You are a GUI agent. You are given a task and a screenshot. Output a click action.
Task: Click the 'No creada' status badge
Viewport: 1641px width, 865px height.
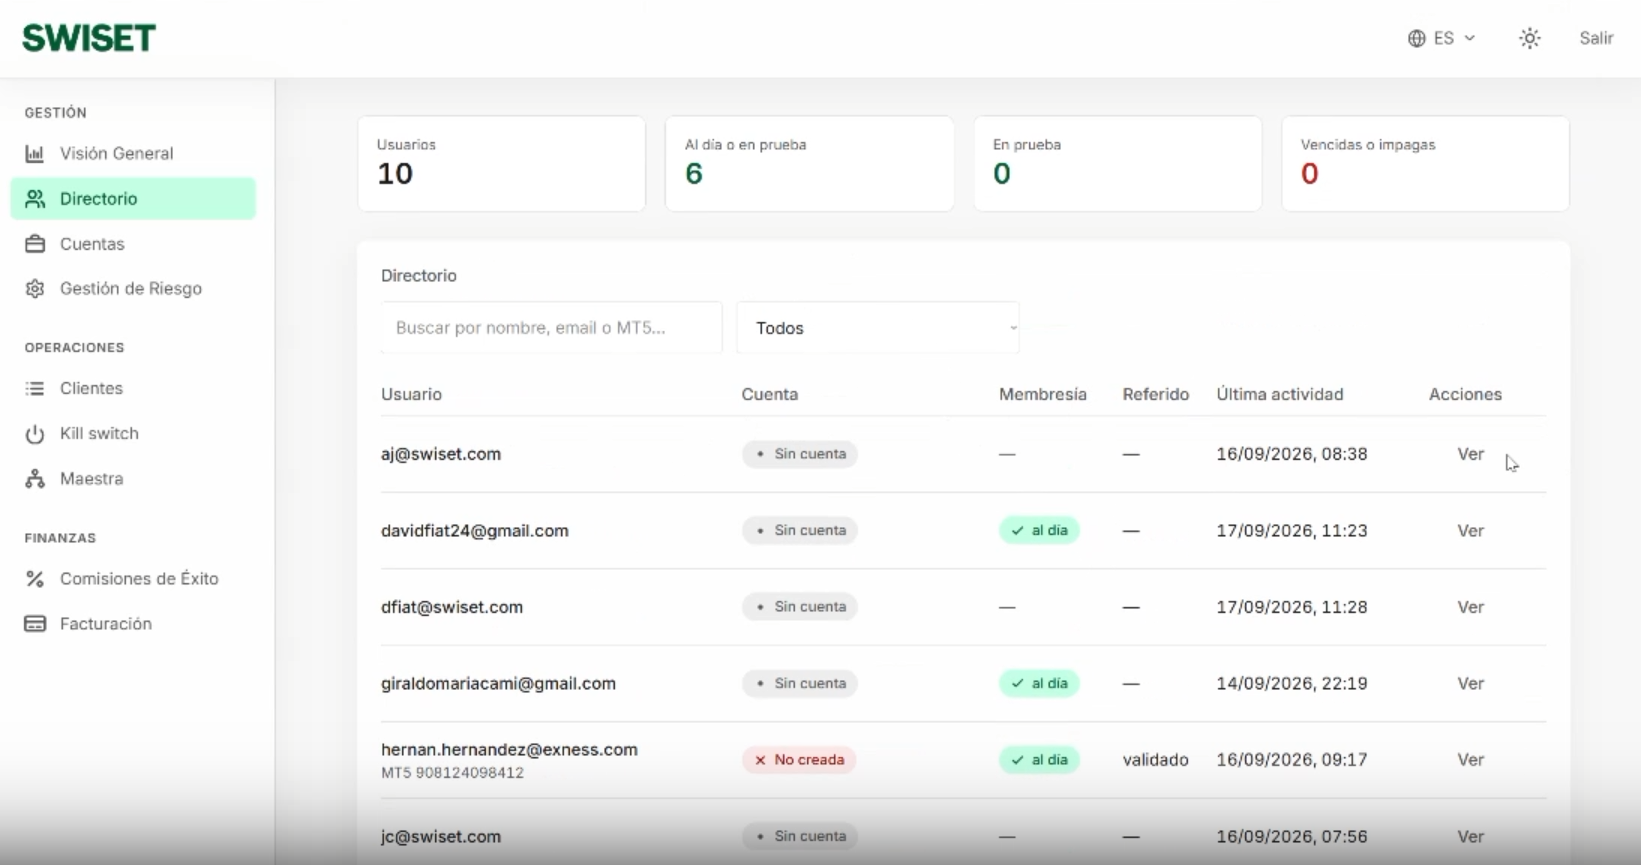[799, 760]
